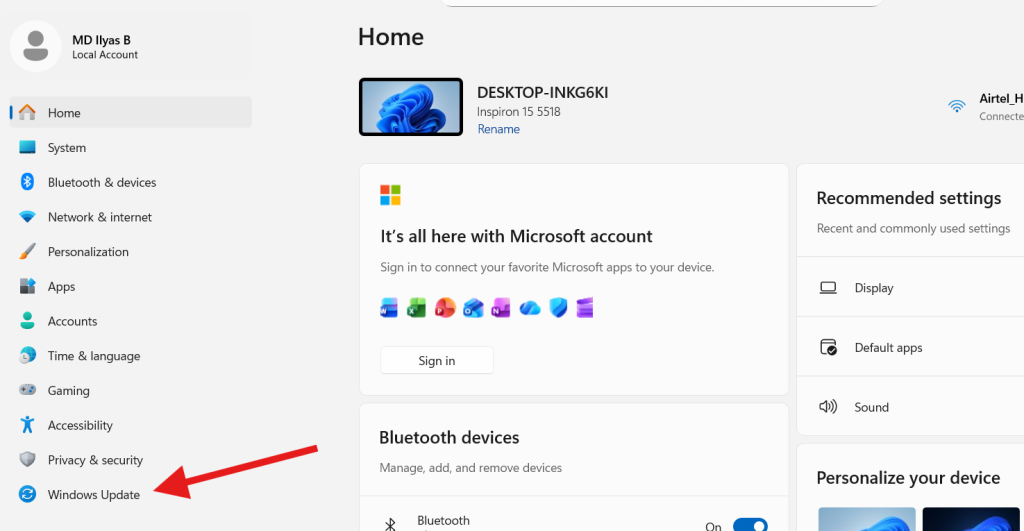Click the Default apps icon

pos(828,347)
